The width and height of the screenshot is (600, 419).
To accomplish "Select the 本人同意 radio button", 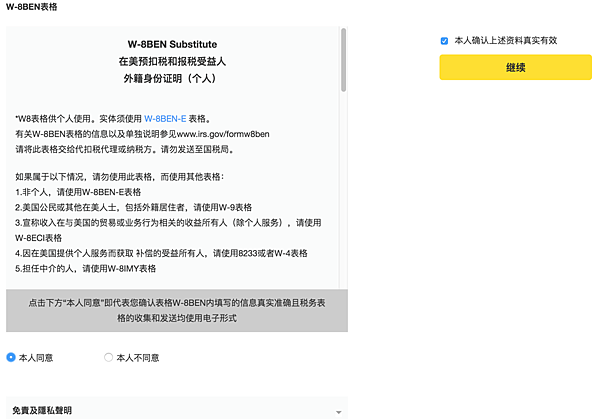I will click(x=11, y=357).
